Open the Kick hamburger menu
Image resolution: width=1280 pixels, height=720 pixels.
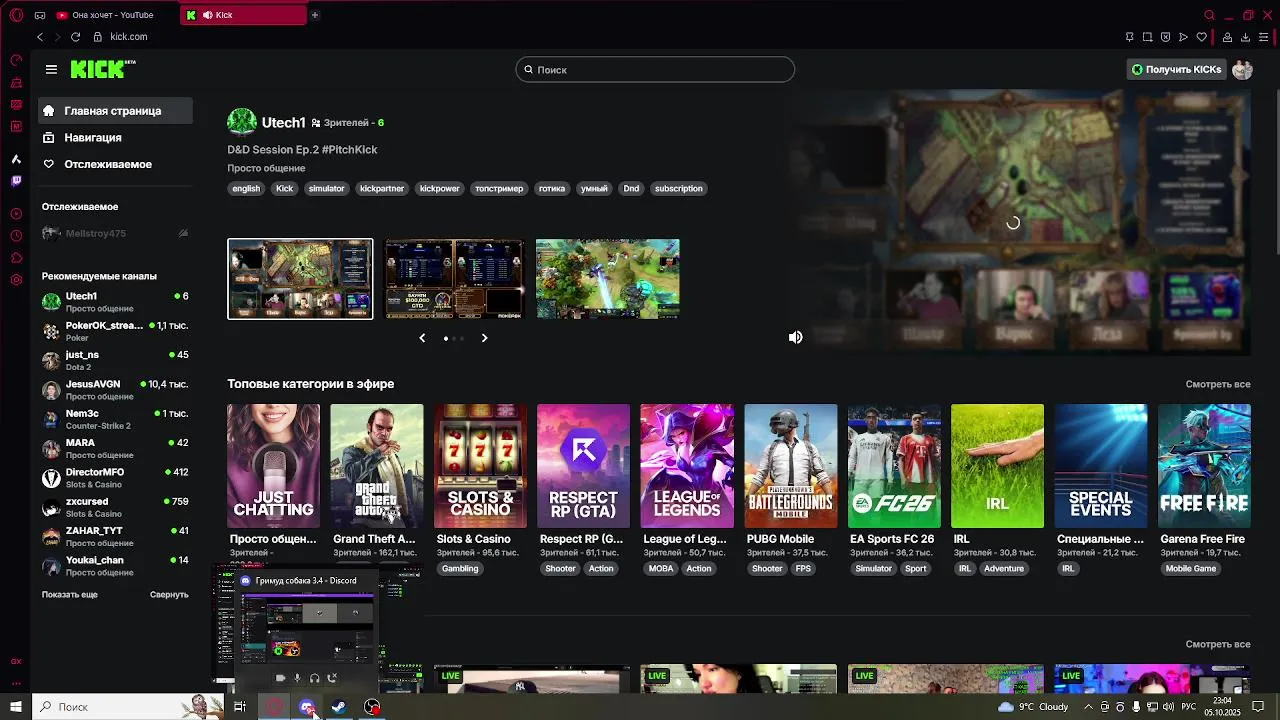(51, 69)
